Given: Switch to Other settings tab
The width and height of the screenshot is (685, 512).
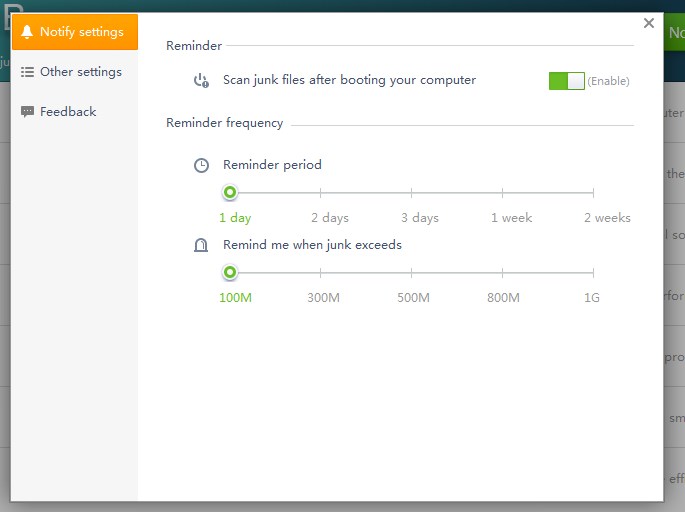Looking at the screenshot, I should click(x=75, y=72).
